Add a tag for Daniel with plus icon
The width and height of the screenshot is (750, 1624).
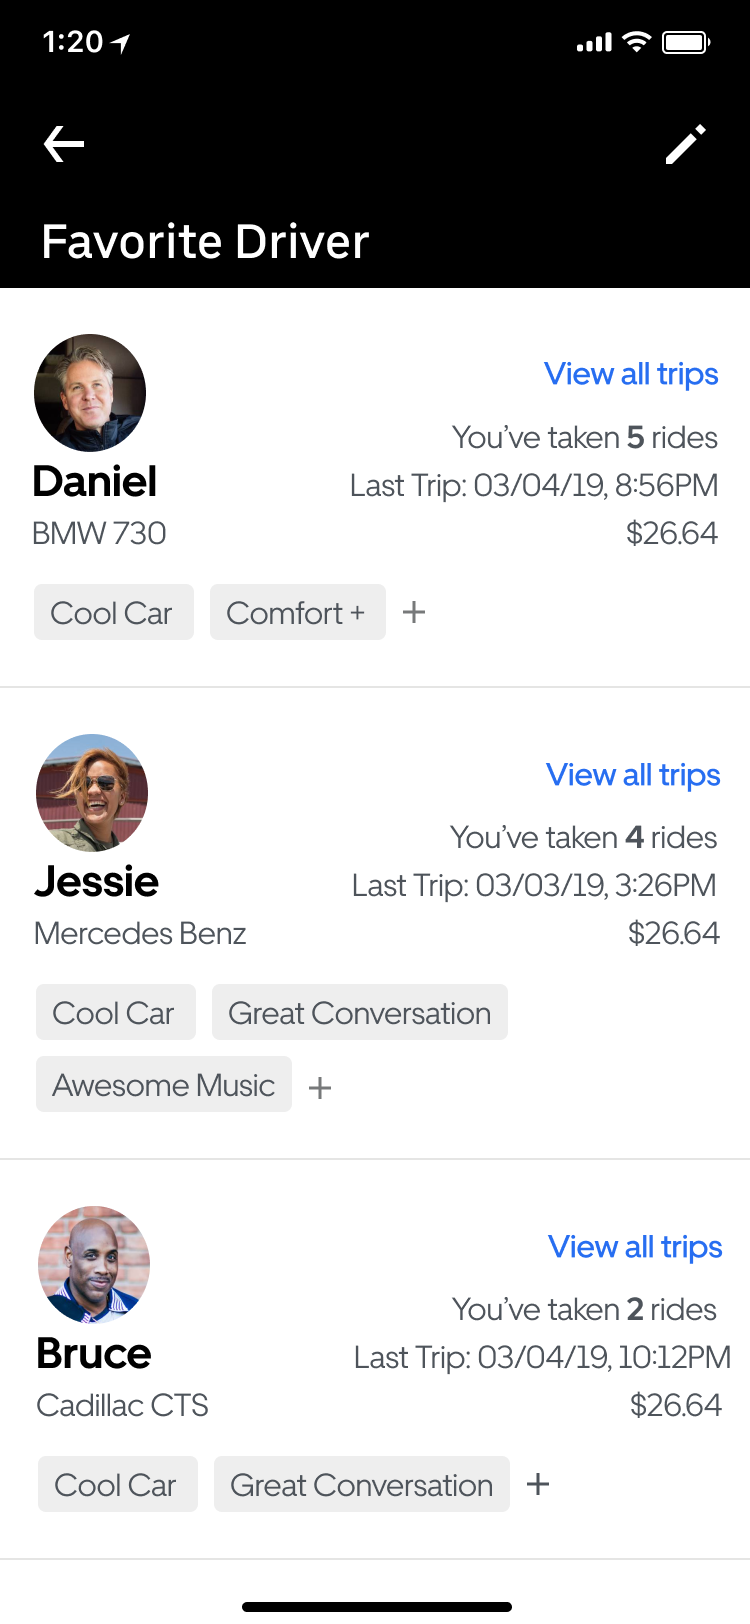(x=414, y=612)
